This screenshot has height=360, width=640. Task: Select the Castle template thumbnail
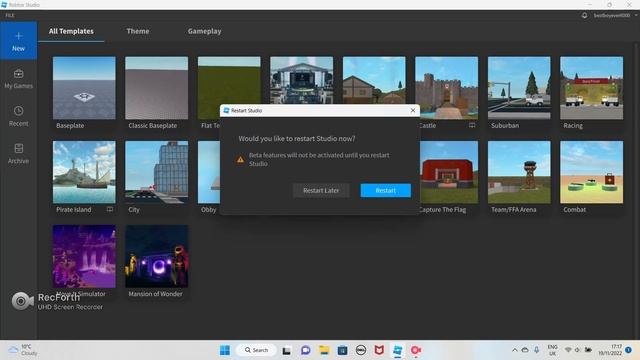tap(447, 88)
